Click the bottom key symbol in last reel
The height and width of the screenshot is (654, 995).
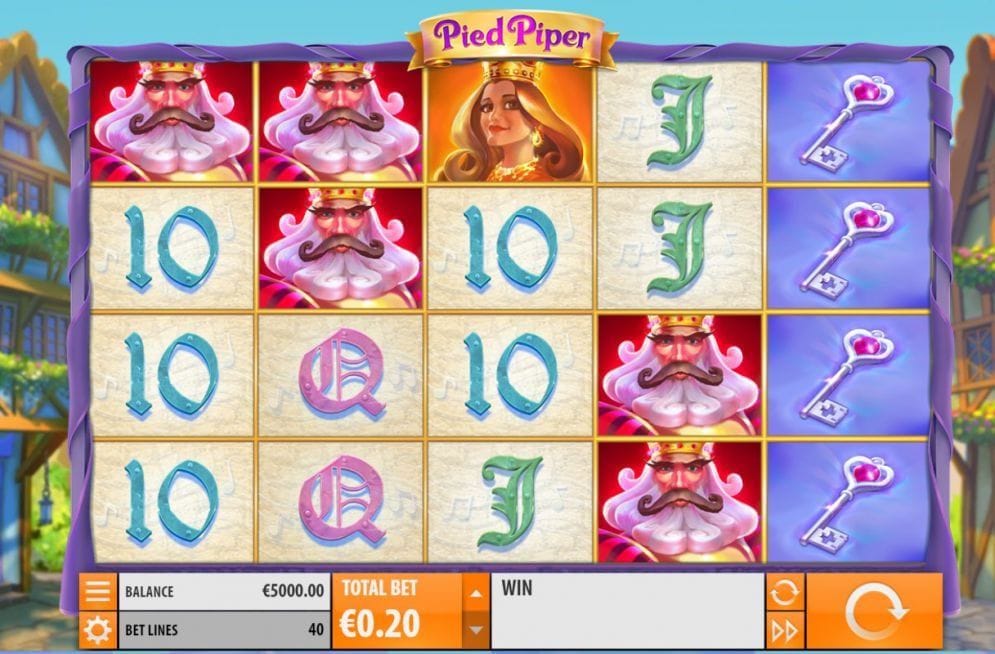point(848,502)
